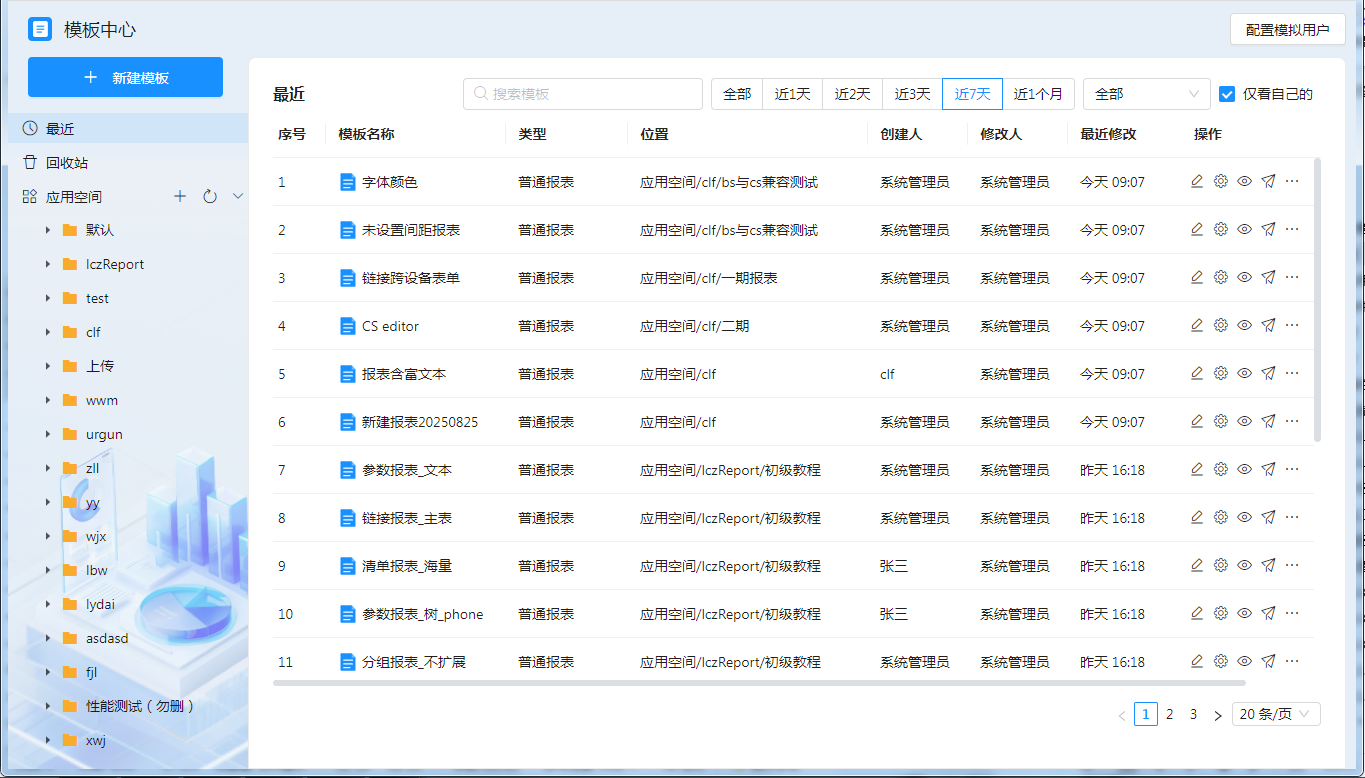Click the edit pencil icon for 字体颜色
1365x778 pixels.
coord(1197,182)
